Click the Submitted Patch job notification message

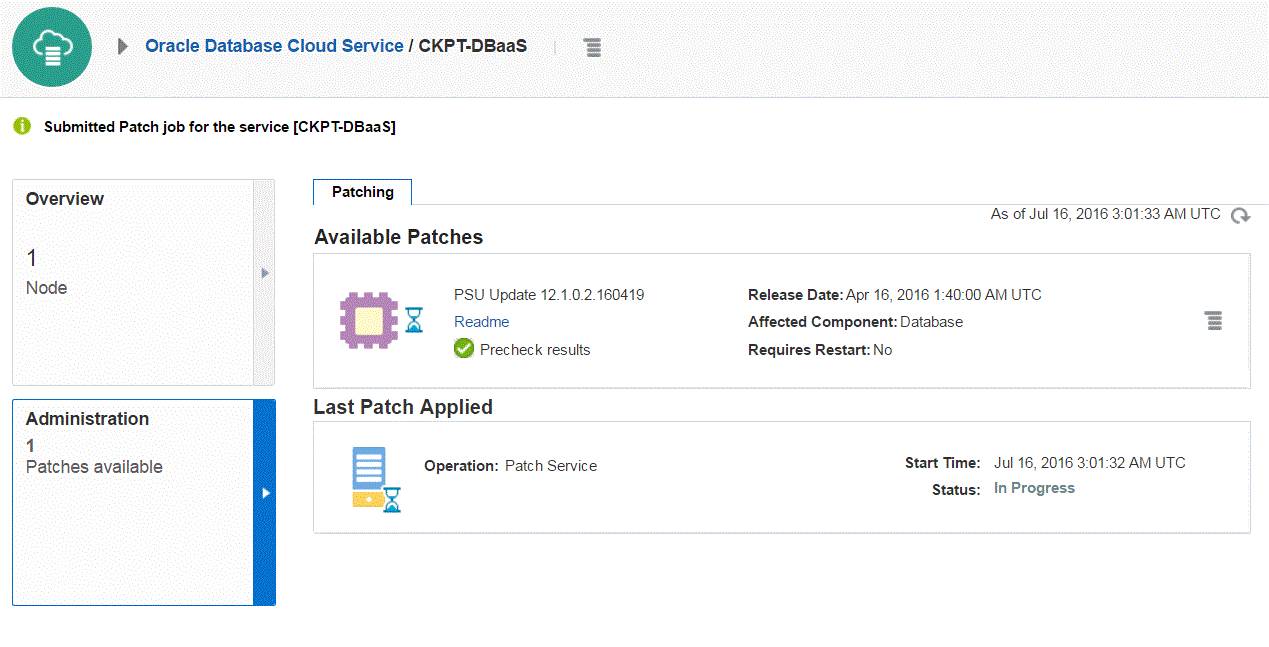pyautogui.click(x=220, y=127)
